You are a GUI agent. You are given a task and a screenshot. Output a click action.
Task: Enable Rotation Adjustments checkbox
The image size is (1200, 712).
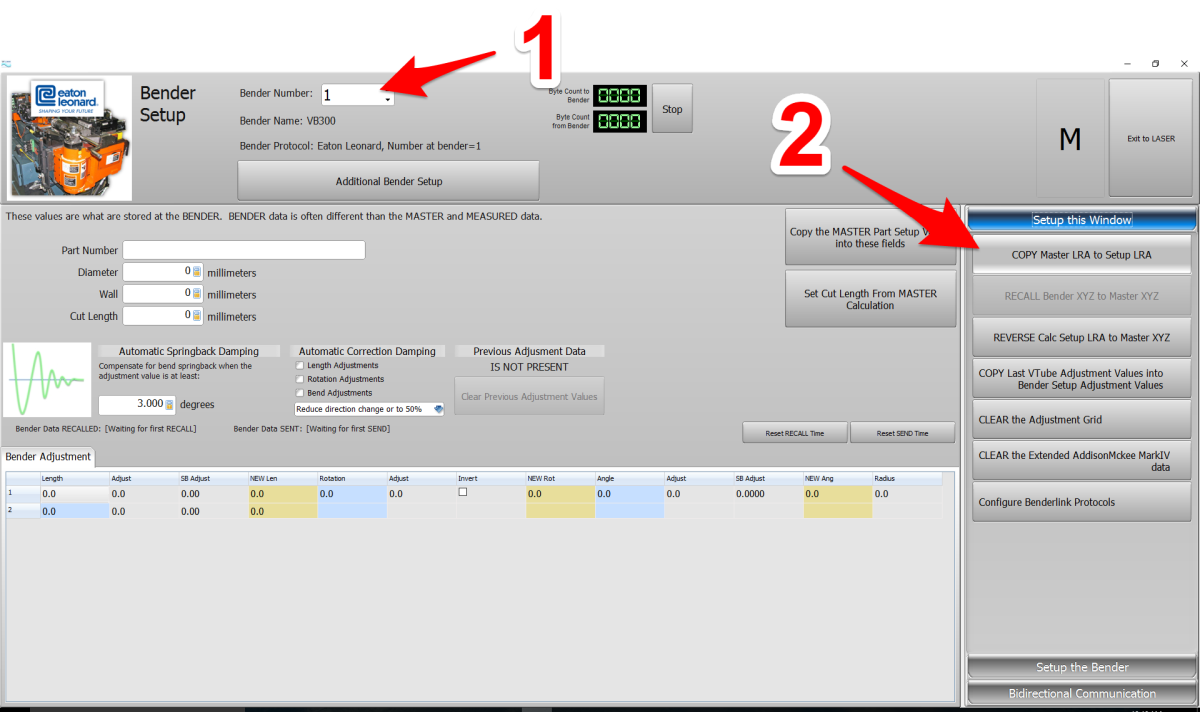(x=300, y=380)
